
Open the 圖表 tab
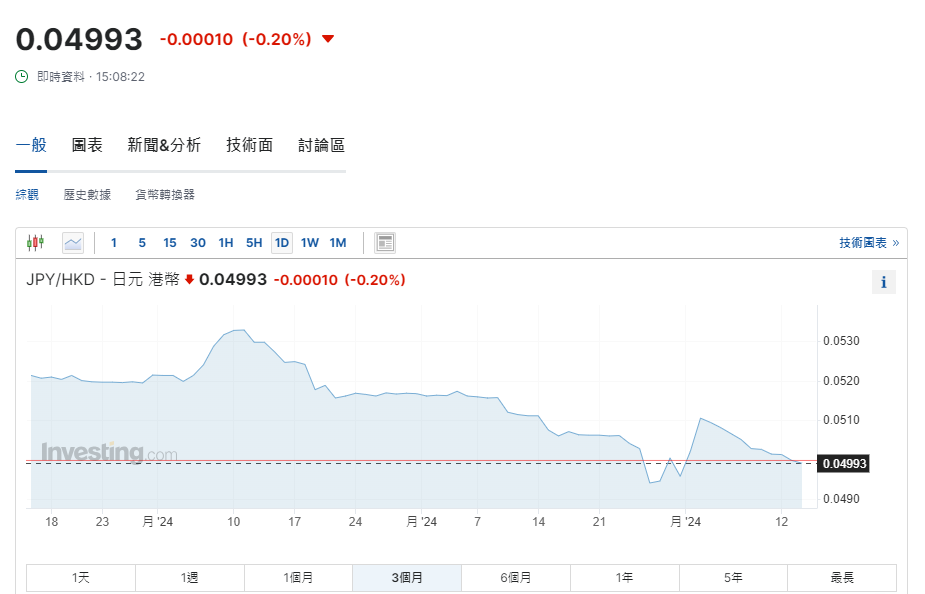[x=87, y=145]
